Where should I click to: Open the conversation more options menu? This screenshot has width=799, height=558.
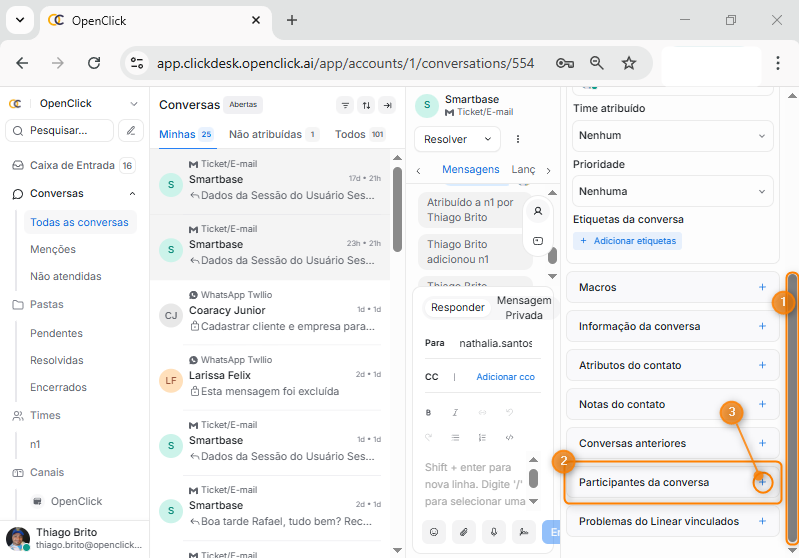point(518,139)
